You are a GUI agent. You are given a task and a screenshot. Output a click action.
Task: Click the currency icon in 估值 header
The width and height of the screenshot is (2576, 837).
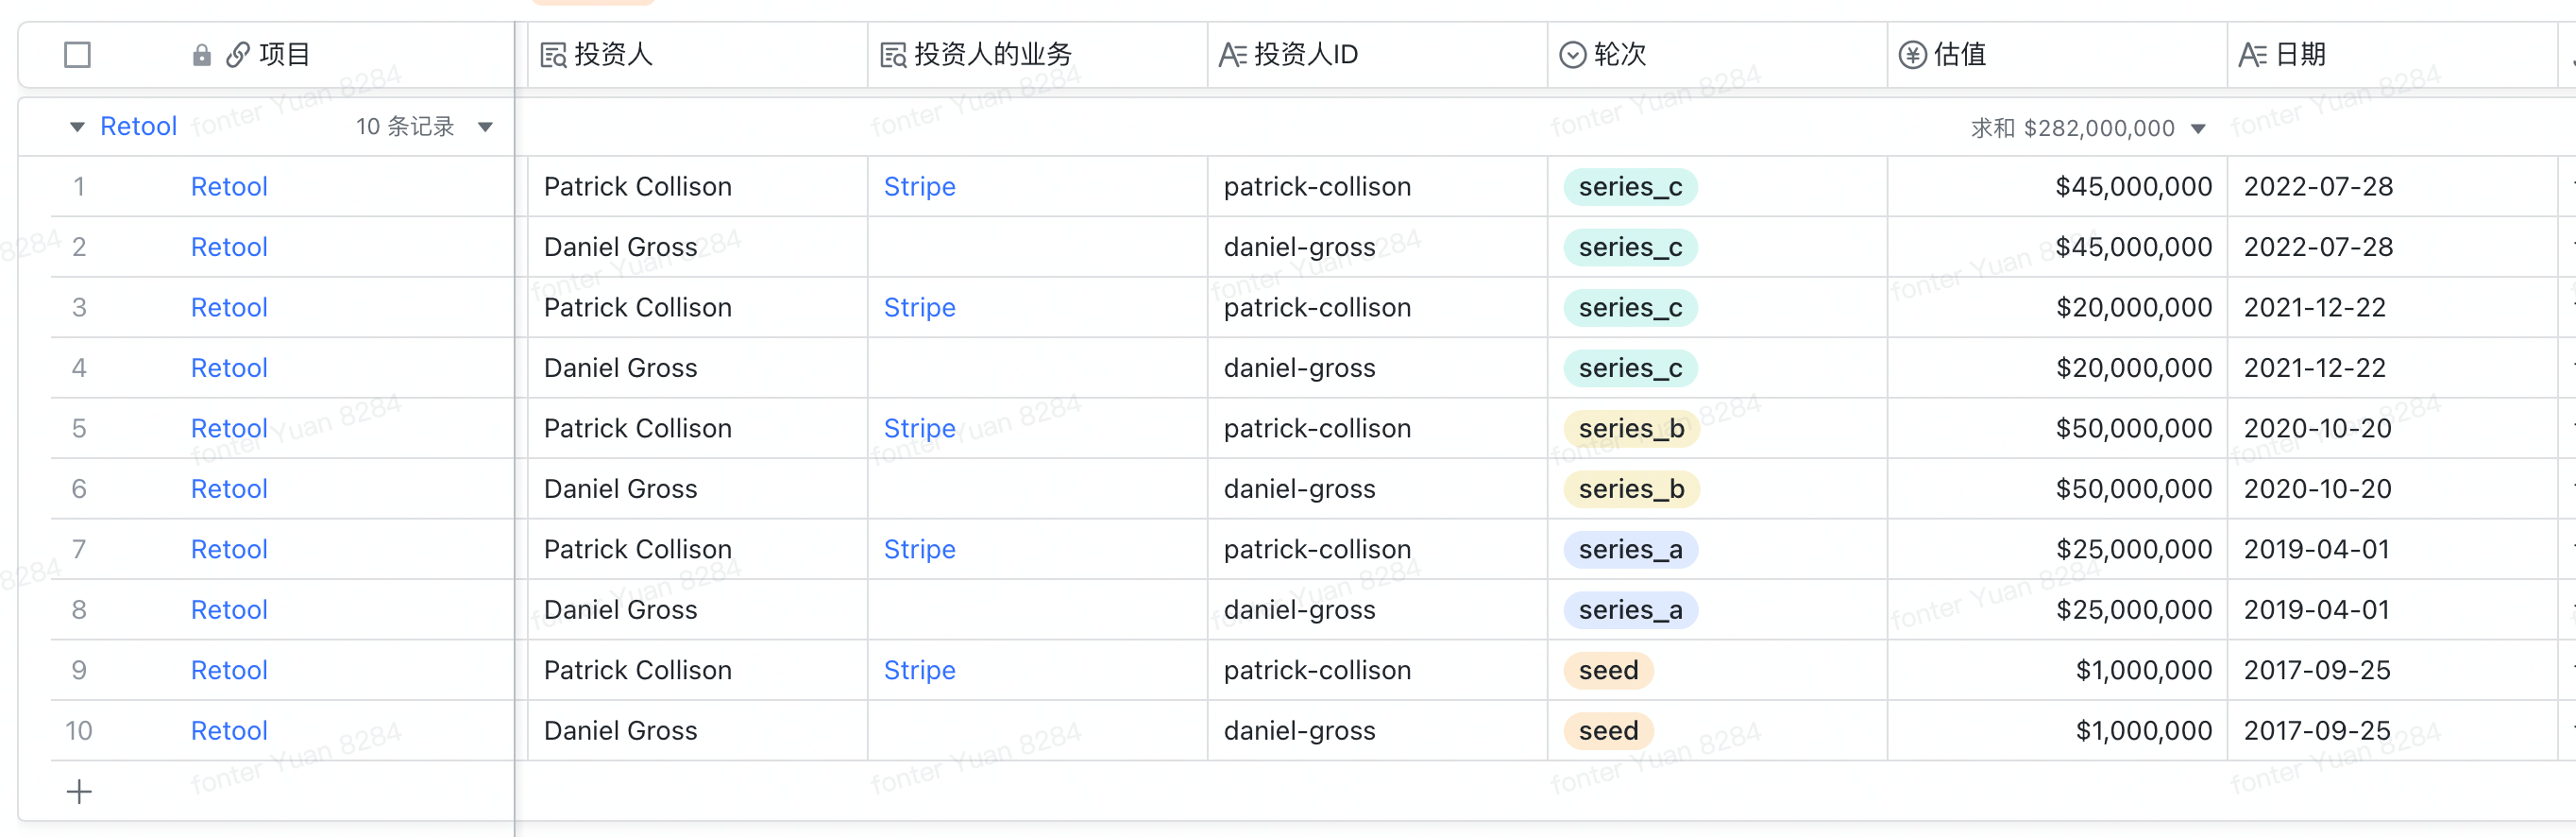1913,55
